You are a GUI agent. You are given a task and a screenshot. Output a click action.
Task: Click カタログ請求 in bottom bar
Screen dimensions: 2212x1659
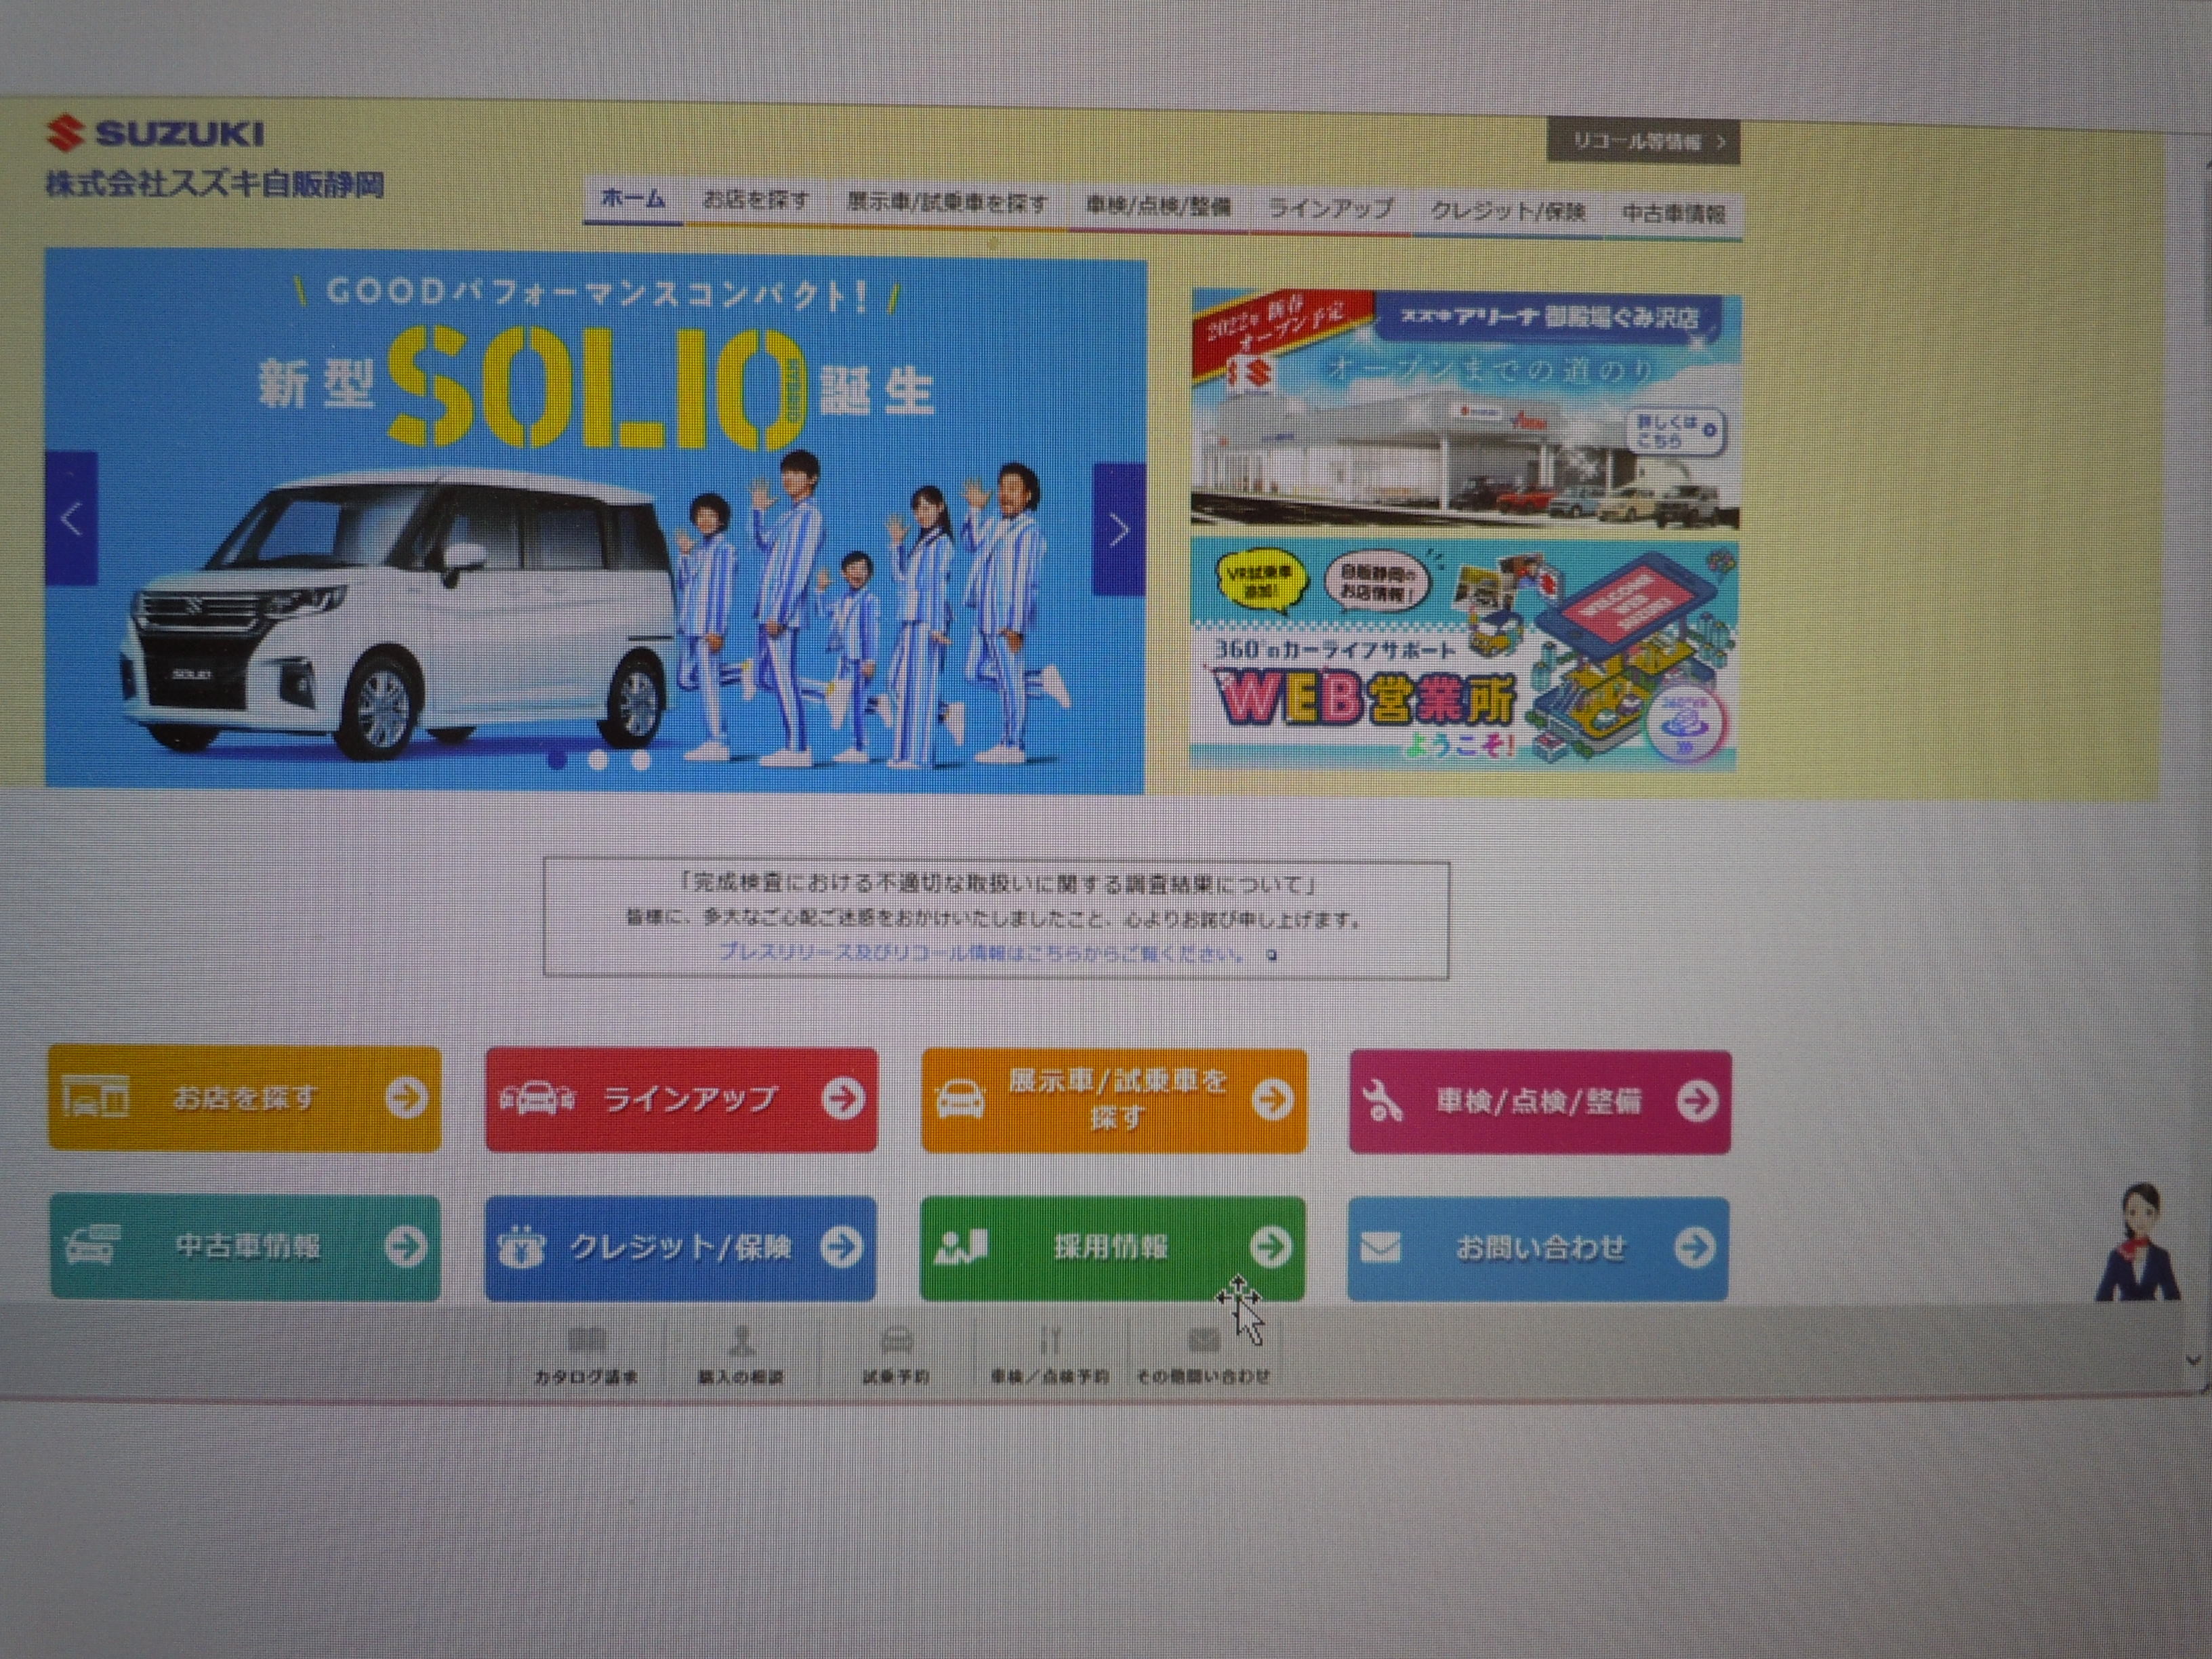pyautogui.click(x=586, y=1355)
